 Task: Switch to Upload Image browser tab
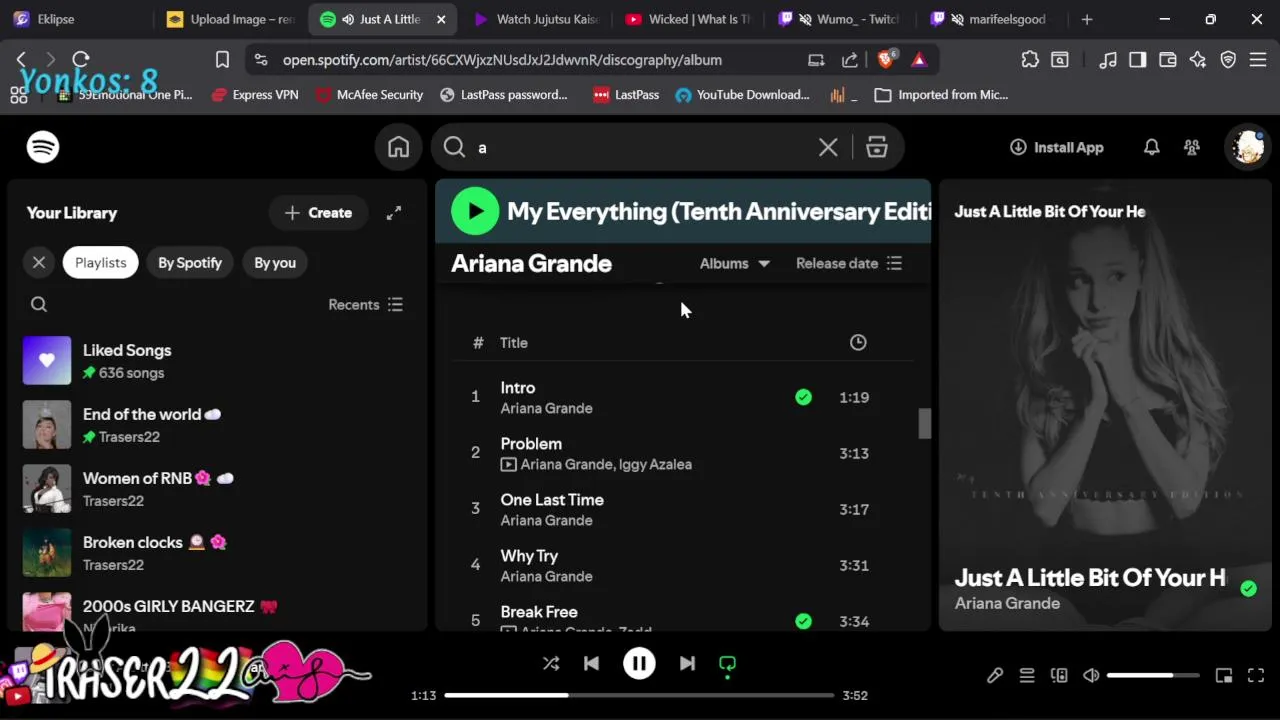tap(232, 19)
